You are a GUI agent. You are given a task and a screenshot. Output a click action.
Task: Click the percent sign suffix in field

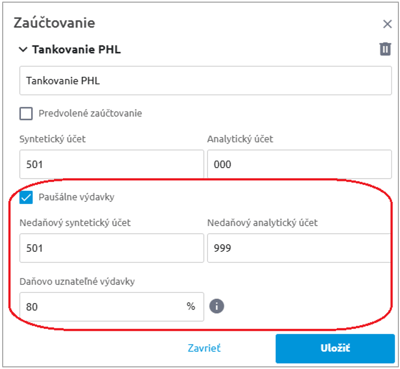[191, 306]
